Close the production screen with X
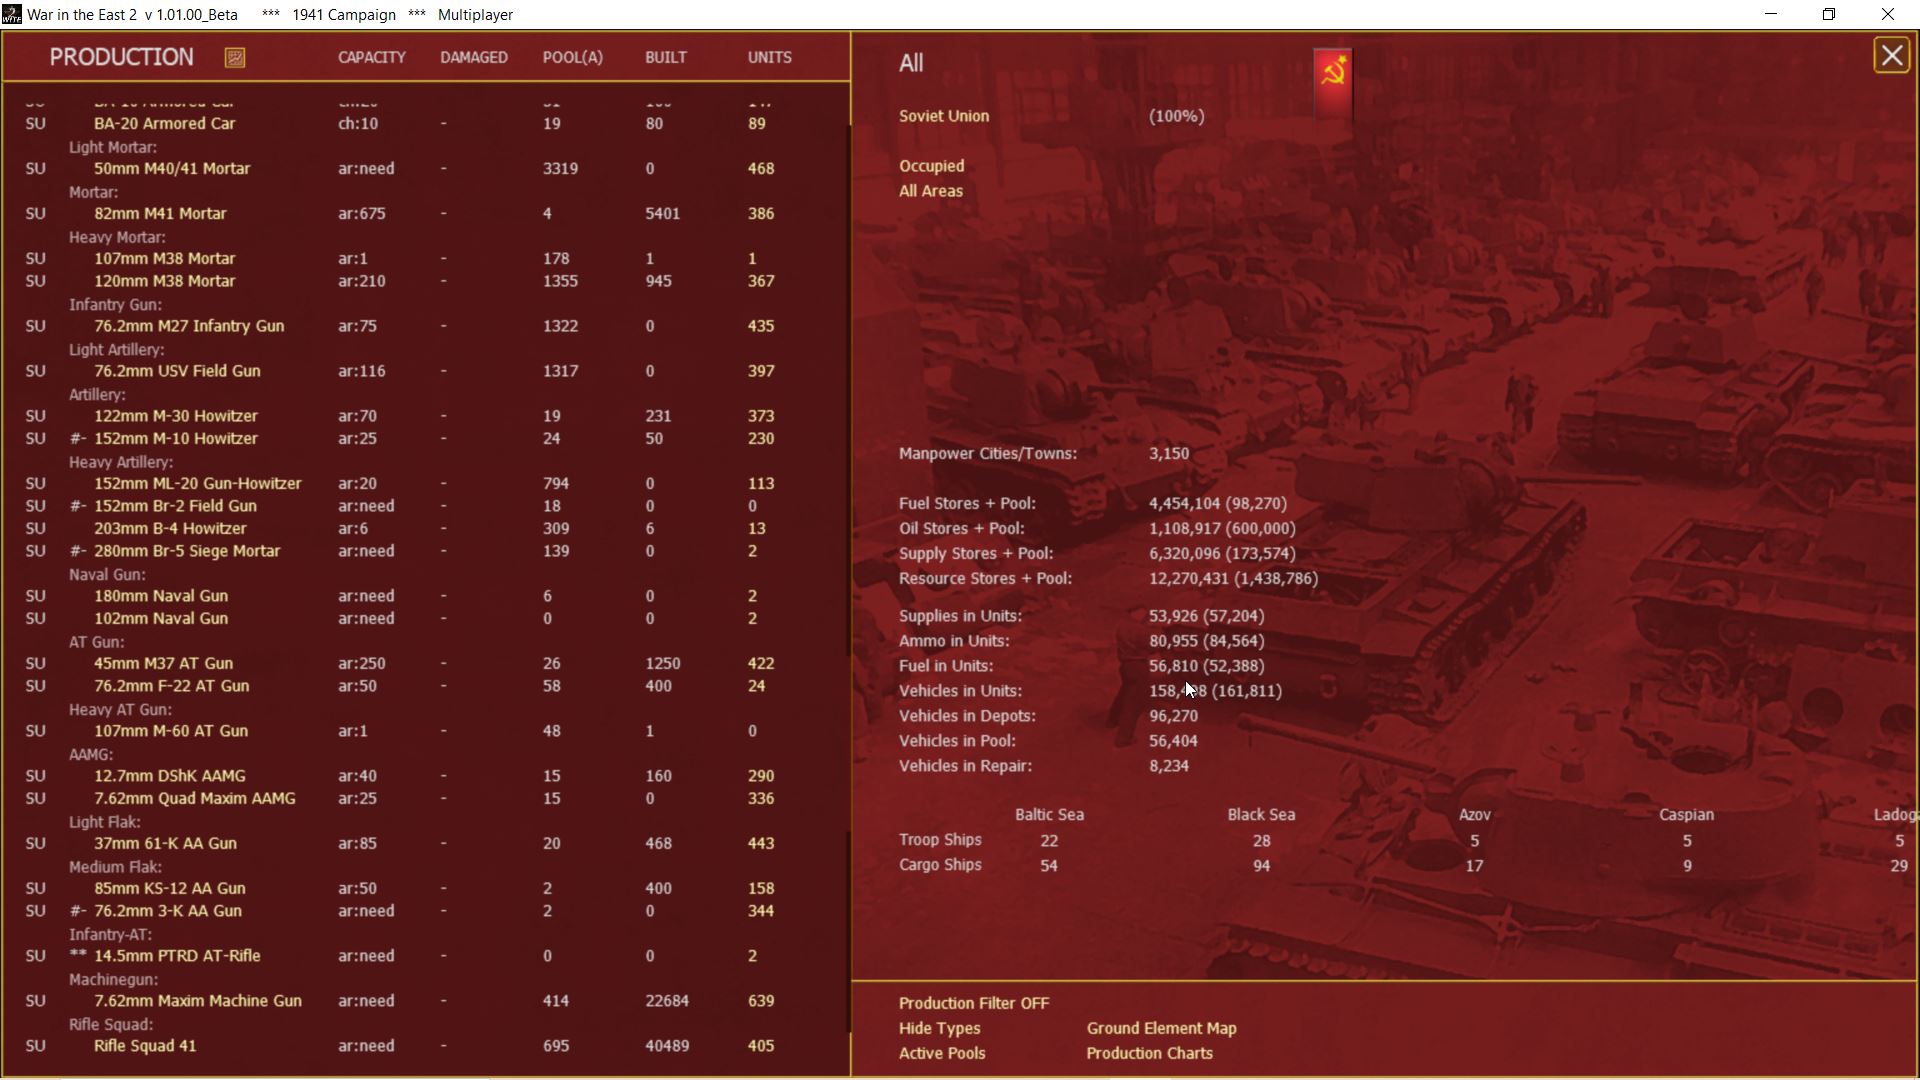Viewport: 1920px width, 1080px height. pyautogui.click(x=1891, y=56)
